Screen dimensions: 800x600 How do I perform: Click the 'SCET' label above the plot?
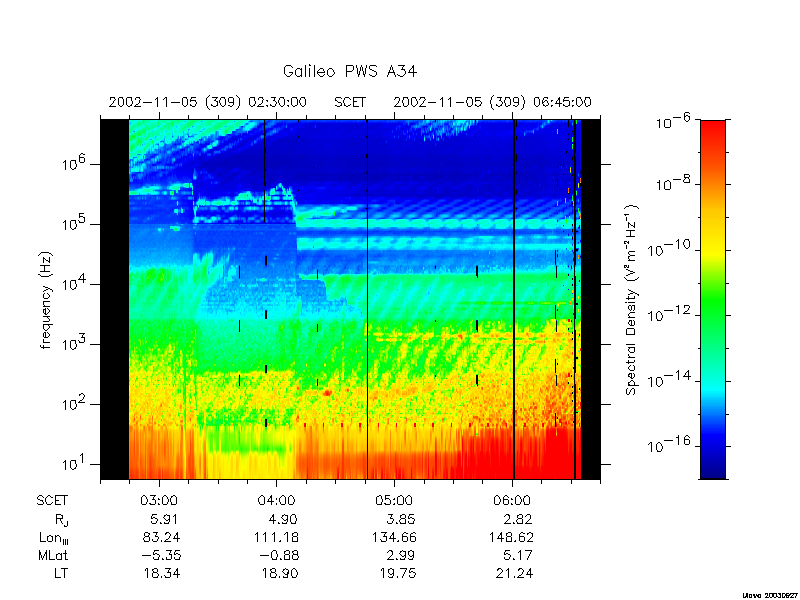pos(350,103)
